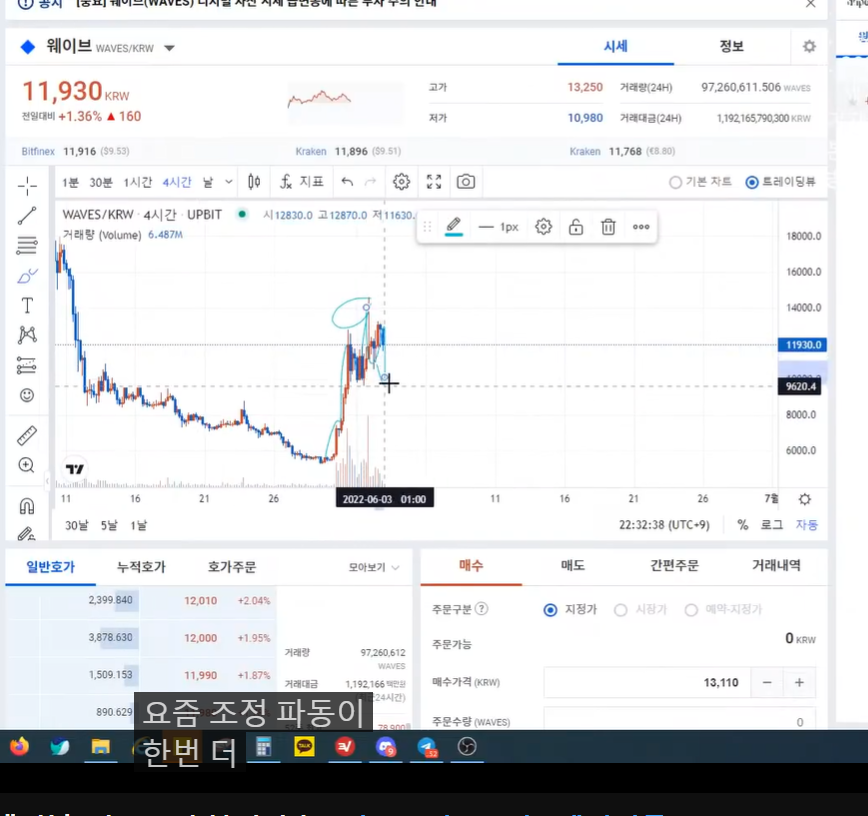This screenshot has width=868, height=816.
Task: Set chart interval to 1분
Action: 70,182
